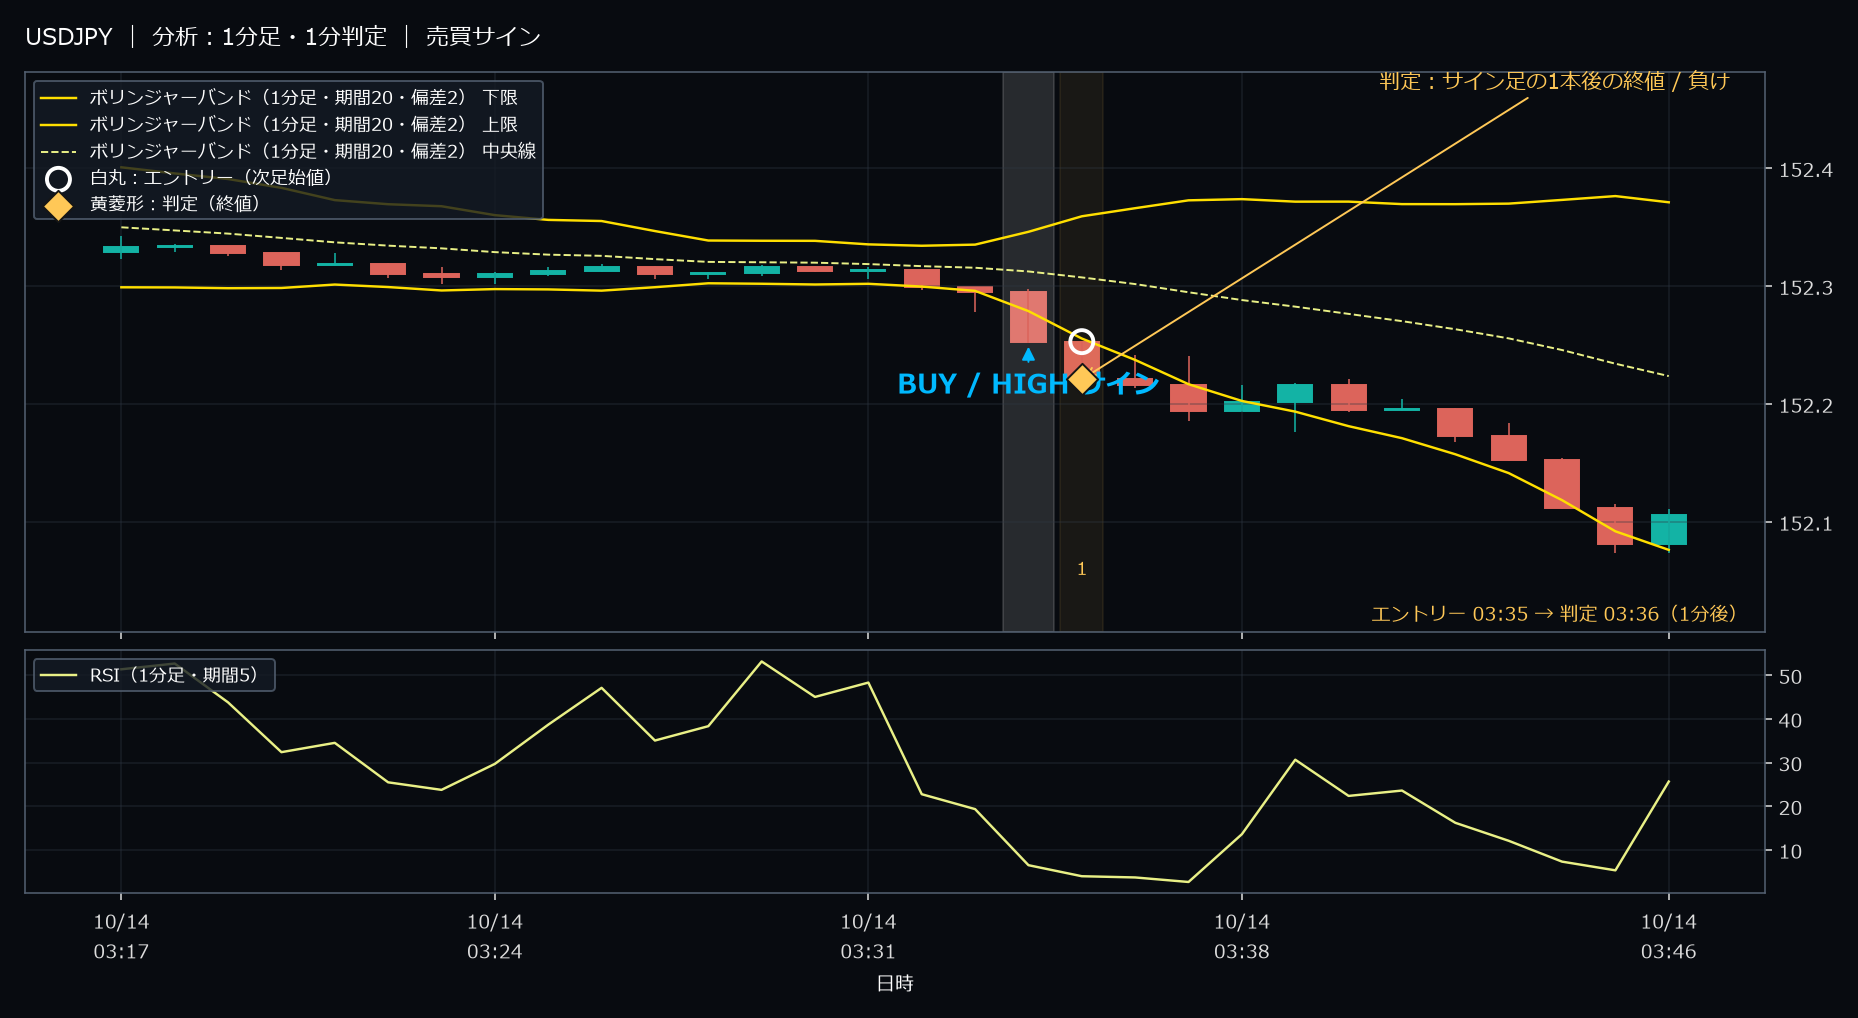
Task: Click the white circle icon in legend
Action: [x=59, y=179]
